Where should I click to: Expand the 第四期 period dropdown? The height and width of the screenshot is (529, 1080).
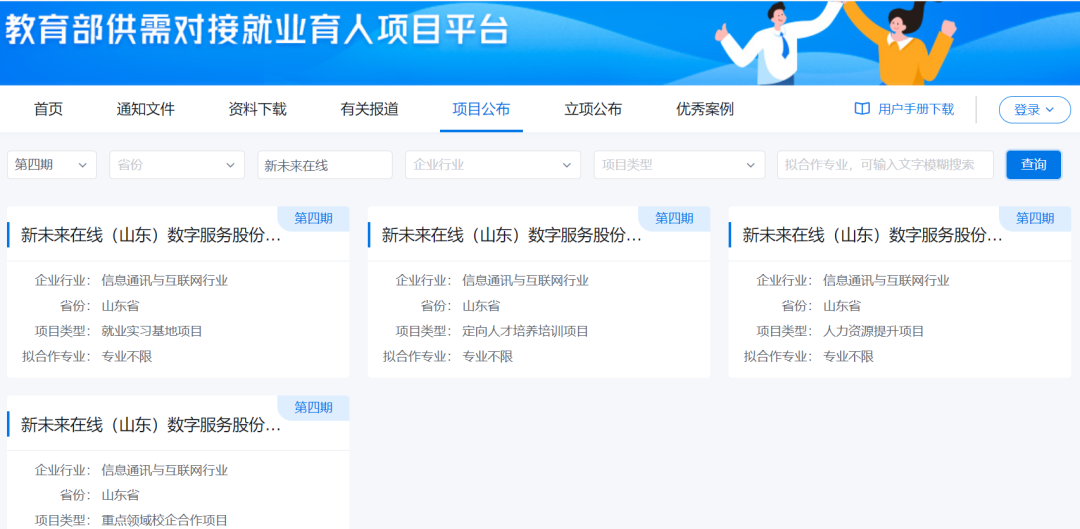click(x=52, y=165)
